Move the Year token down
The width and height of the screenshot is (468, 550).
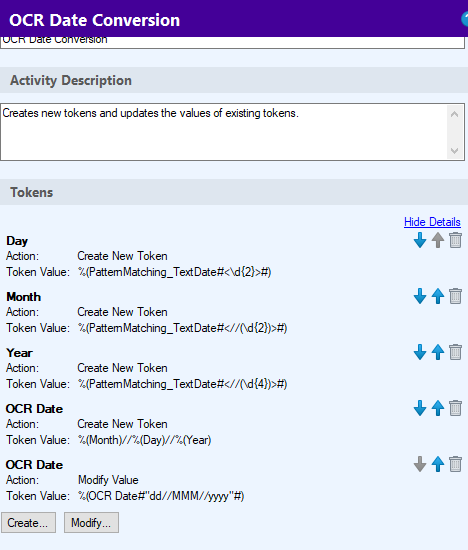coord(420,352)
